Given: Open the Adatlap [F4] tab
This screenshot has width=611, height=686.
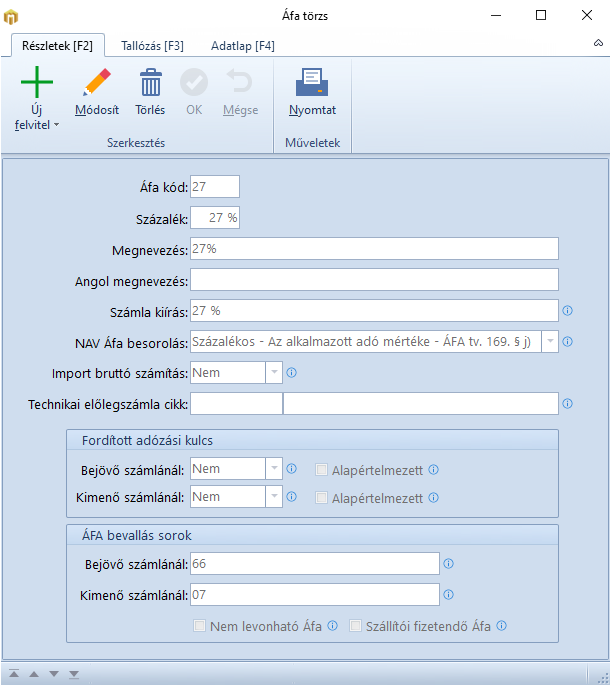Looking at the screenshot, I should coord(242,46).
